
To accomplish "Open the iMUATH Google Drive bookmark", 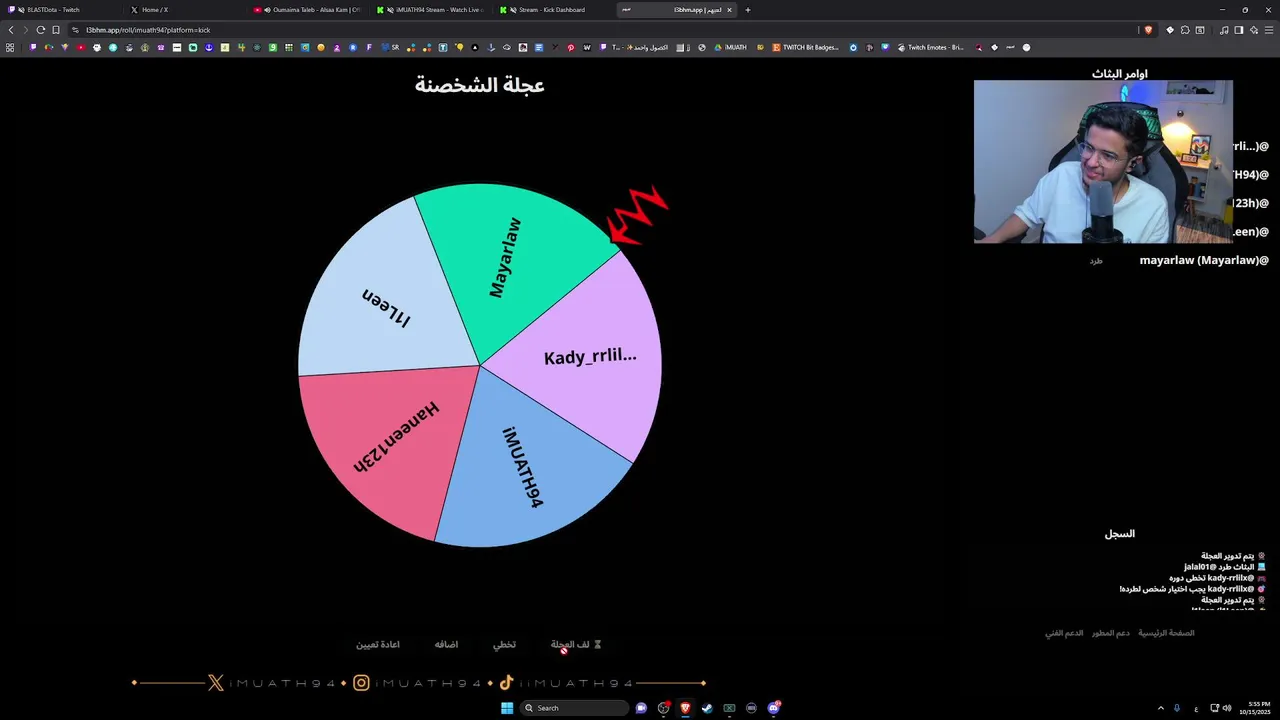I will 730,47.
